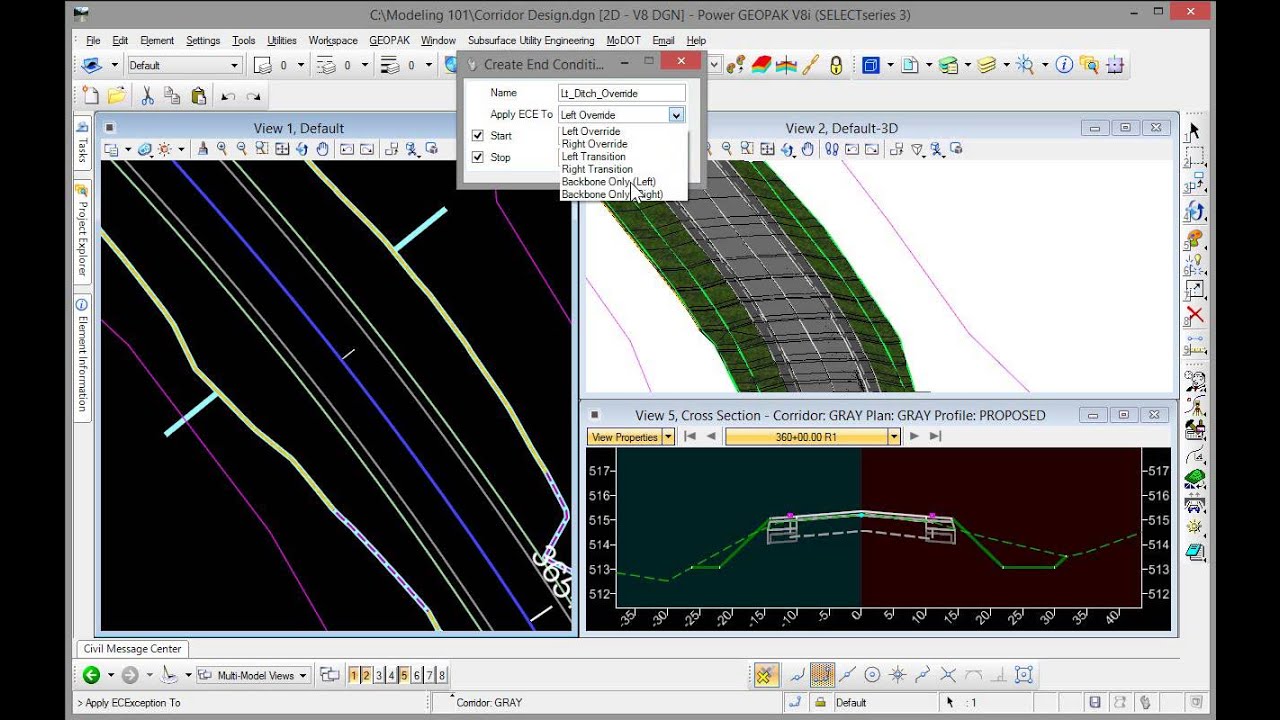Toggle view 4 button

pyautogui.click(x=391, y=675)
